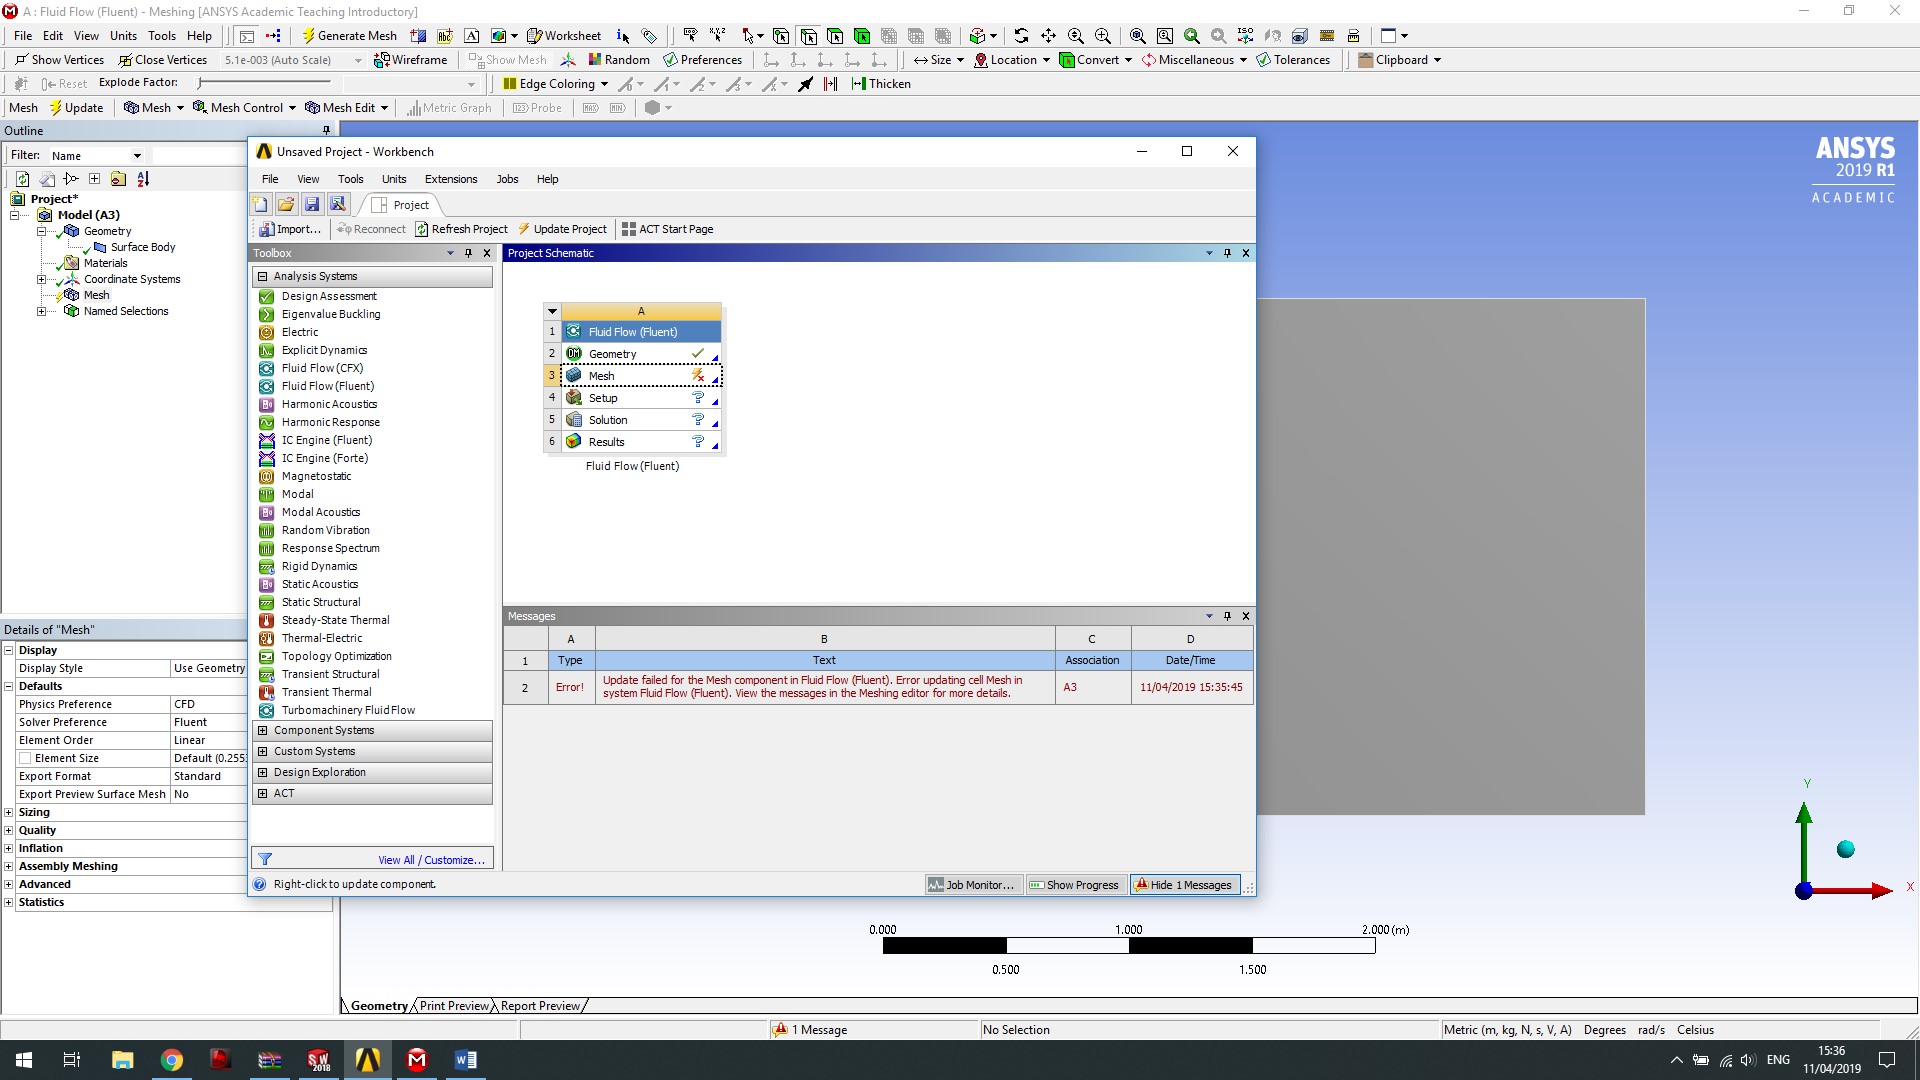Click the Import... button
The width and height of the screenshot is (1920, 1080).
(290, 229)
